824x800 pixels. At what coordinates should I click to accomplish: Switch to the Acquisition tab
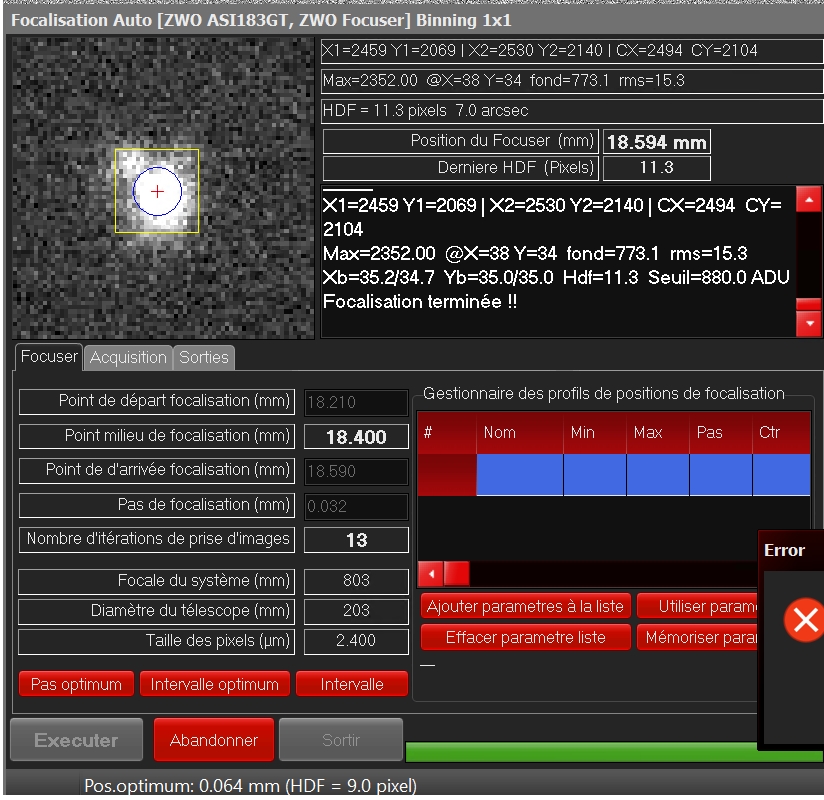(x=128, y=357)
